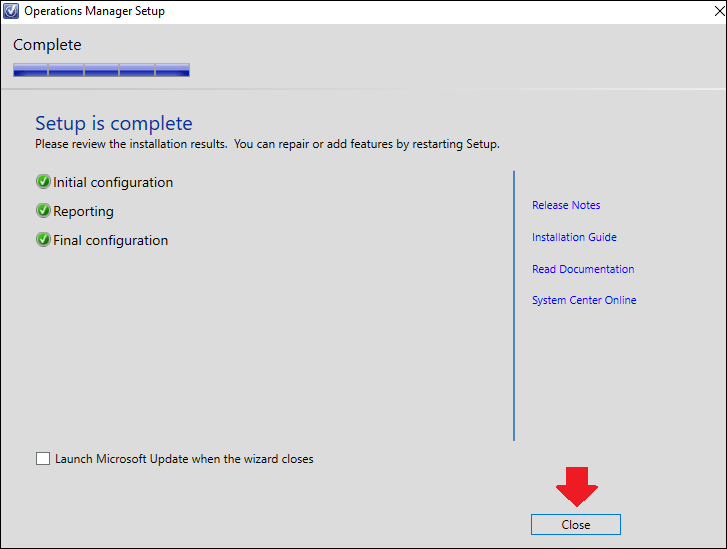The width and height of the screenshot is (727, 549).
Task: Click green check icon beside Final configuration
Action: (x=43, y=240)
